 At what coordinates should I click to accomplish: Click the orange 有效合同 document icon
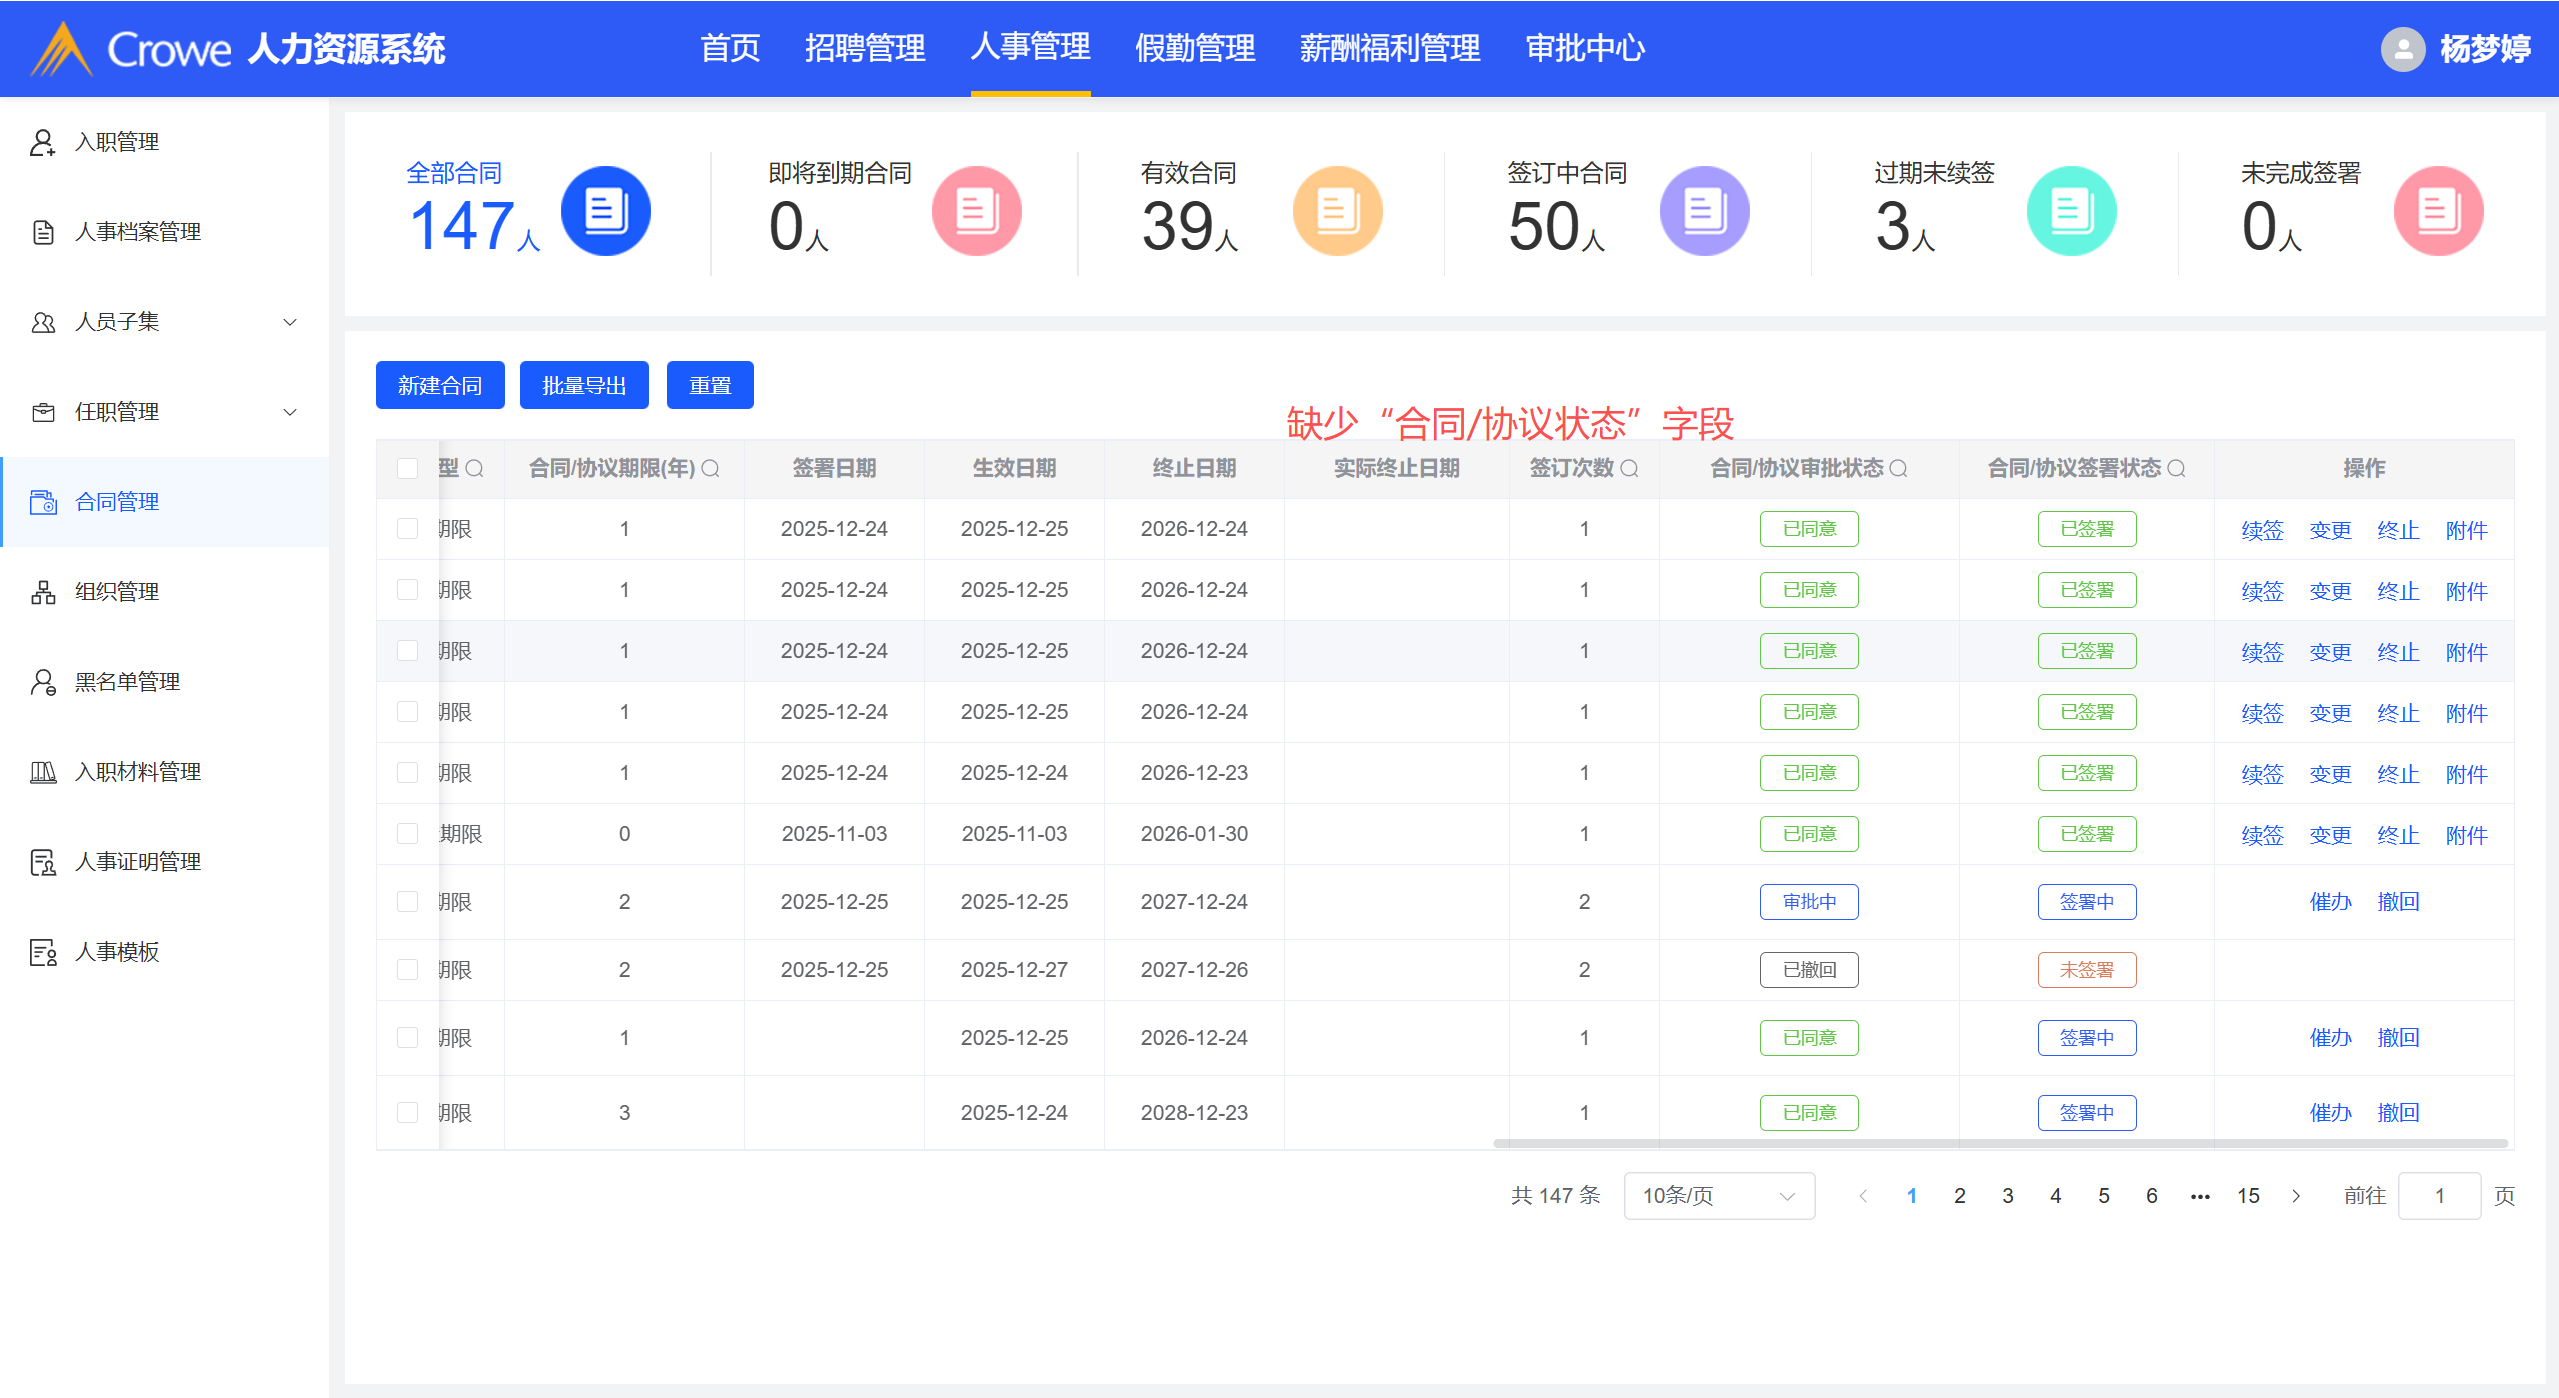pyautogui.click(x=1337, y=211)
